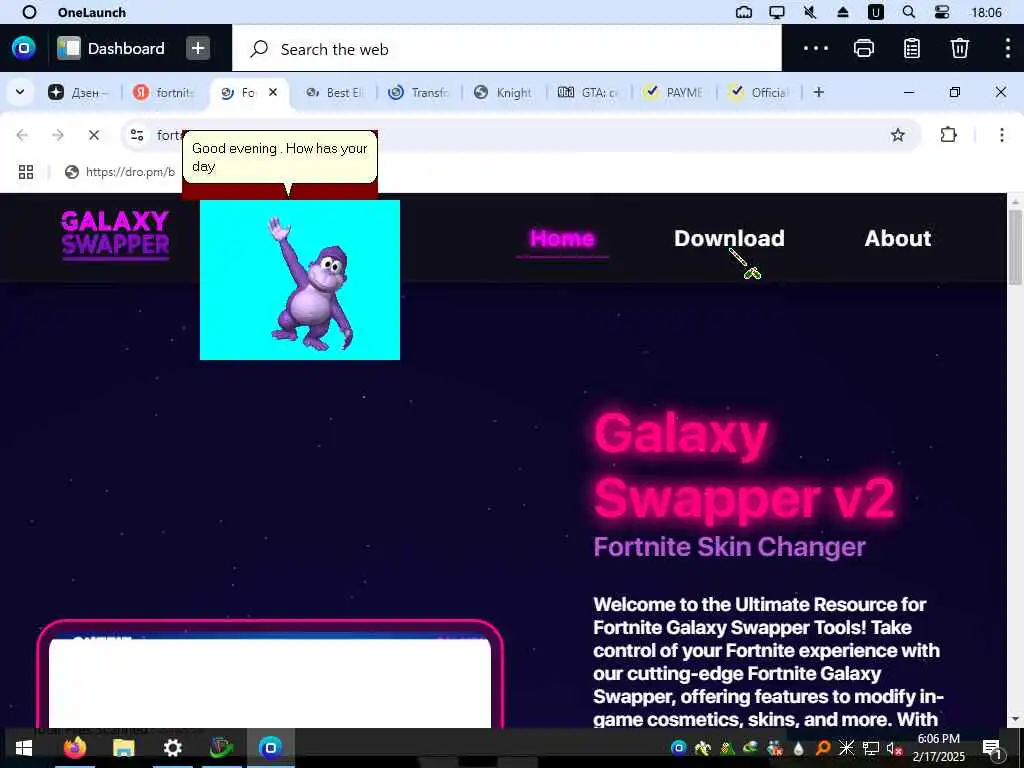Image resolution: width=1024 pixels, height=768 pixels.
Task: Click the BonziBuddy purple gorilla
Action: coord(312,283)
